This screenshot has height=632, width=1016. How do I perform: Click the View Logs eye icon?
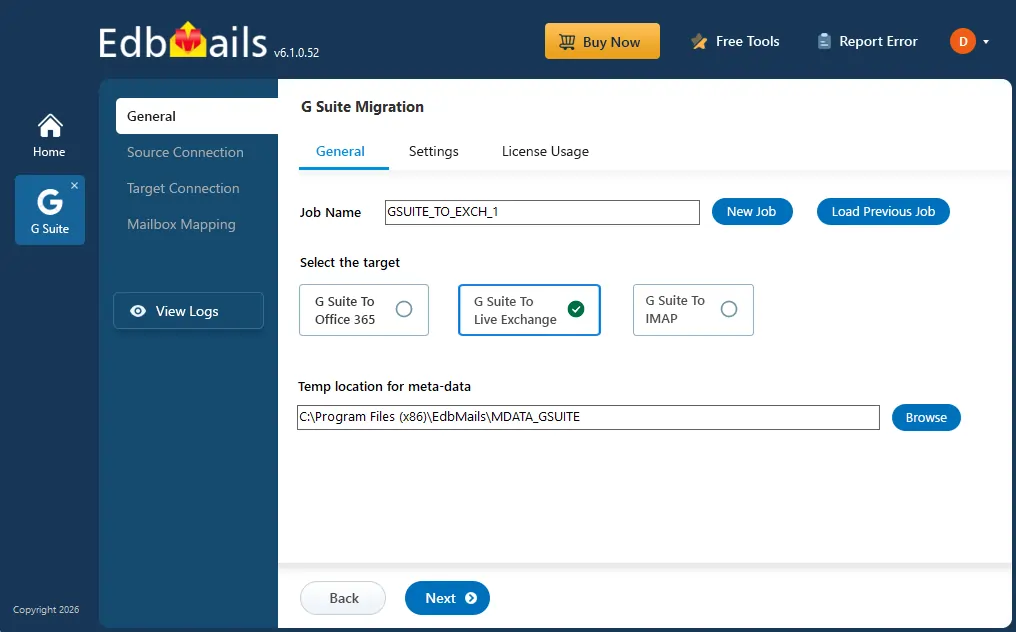pyautogui.click(x=138, y=311)
